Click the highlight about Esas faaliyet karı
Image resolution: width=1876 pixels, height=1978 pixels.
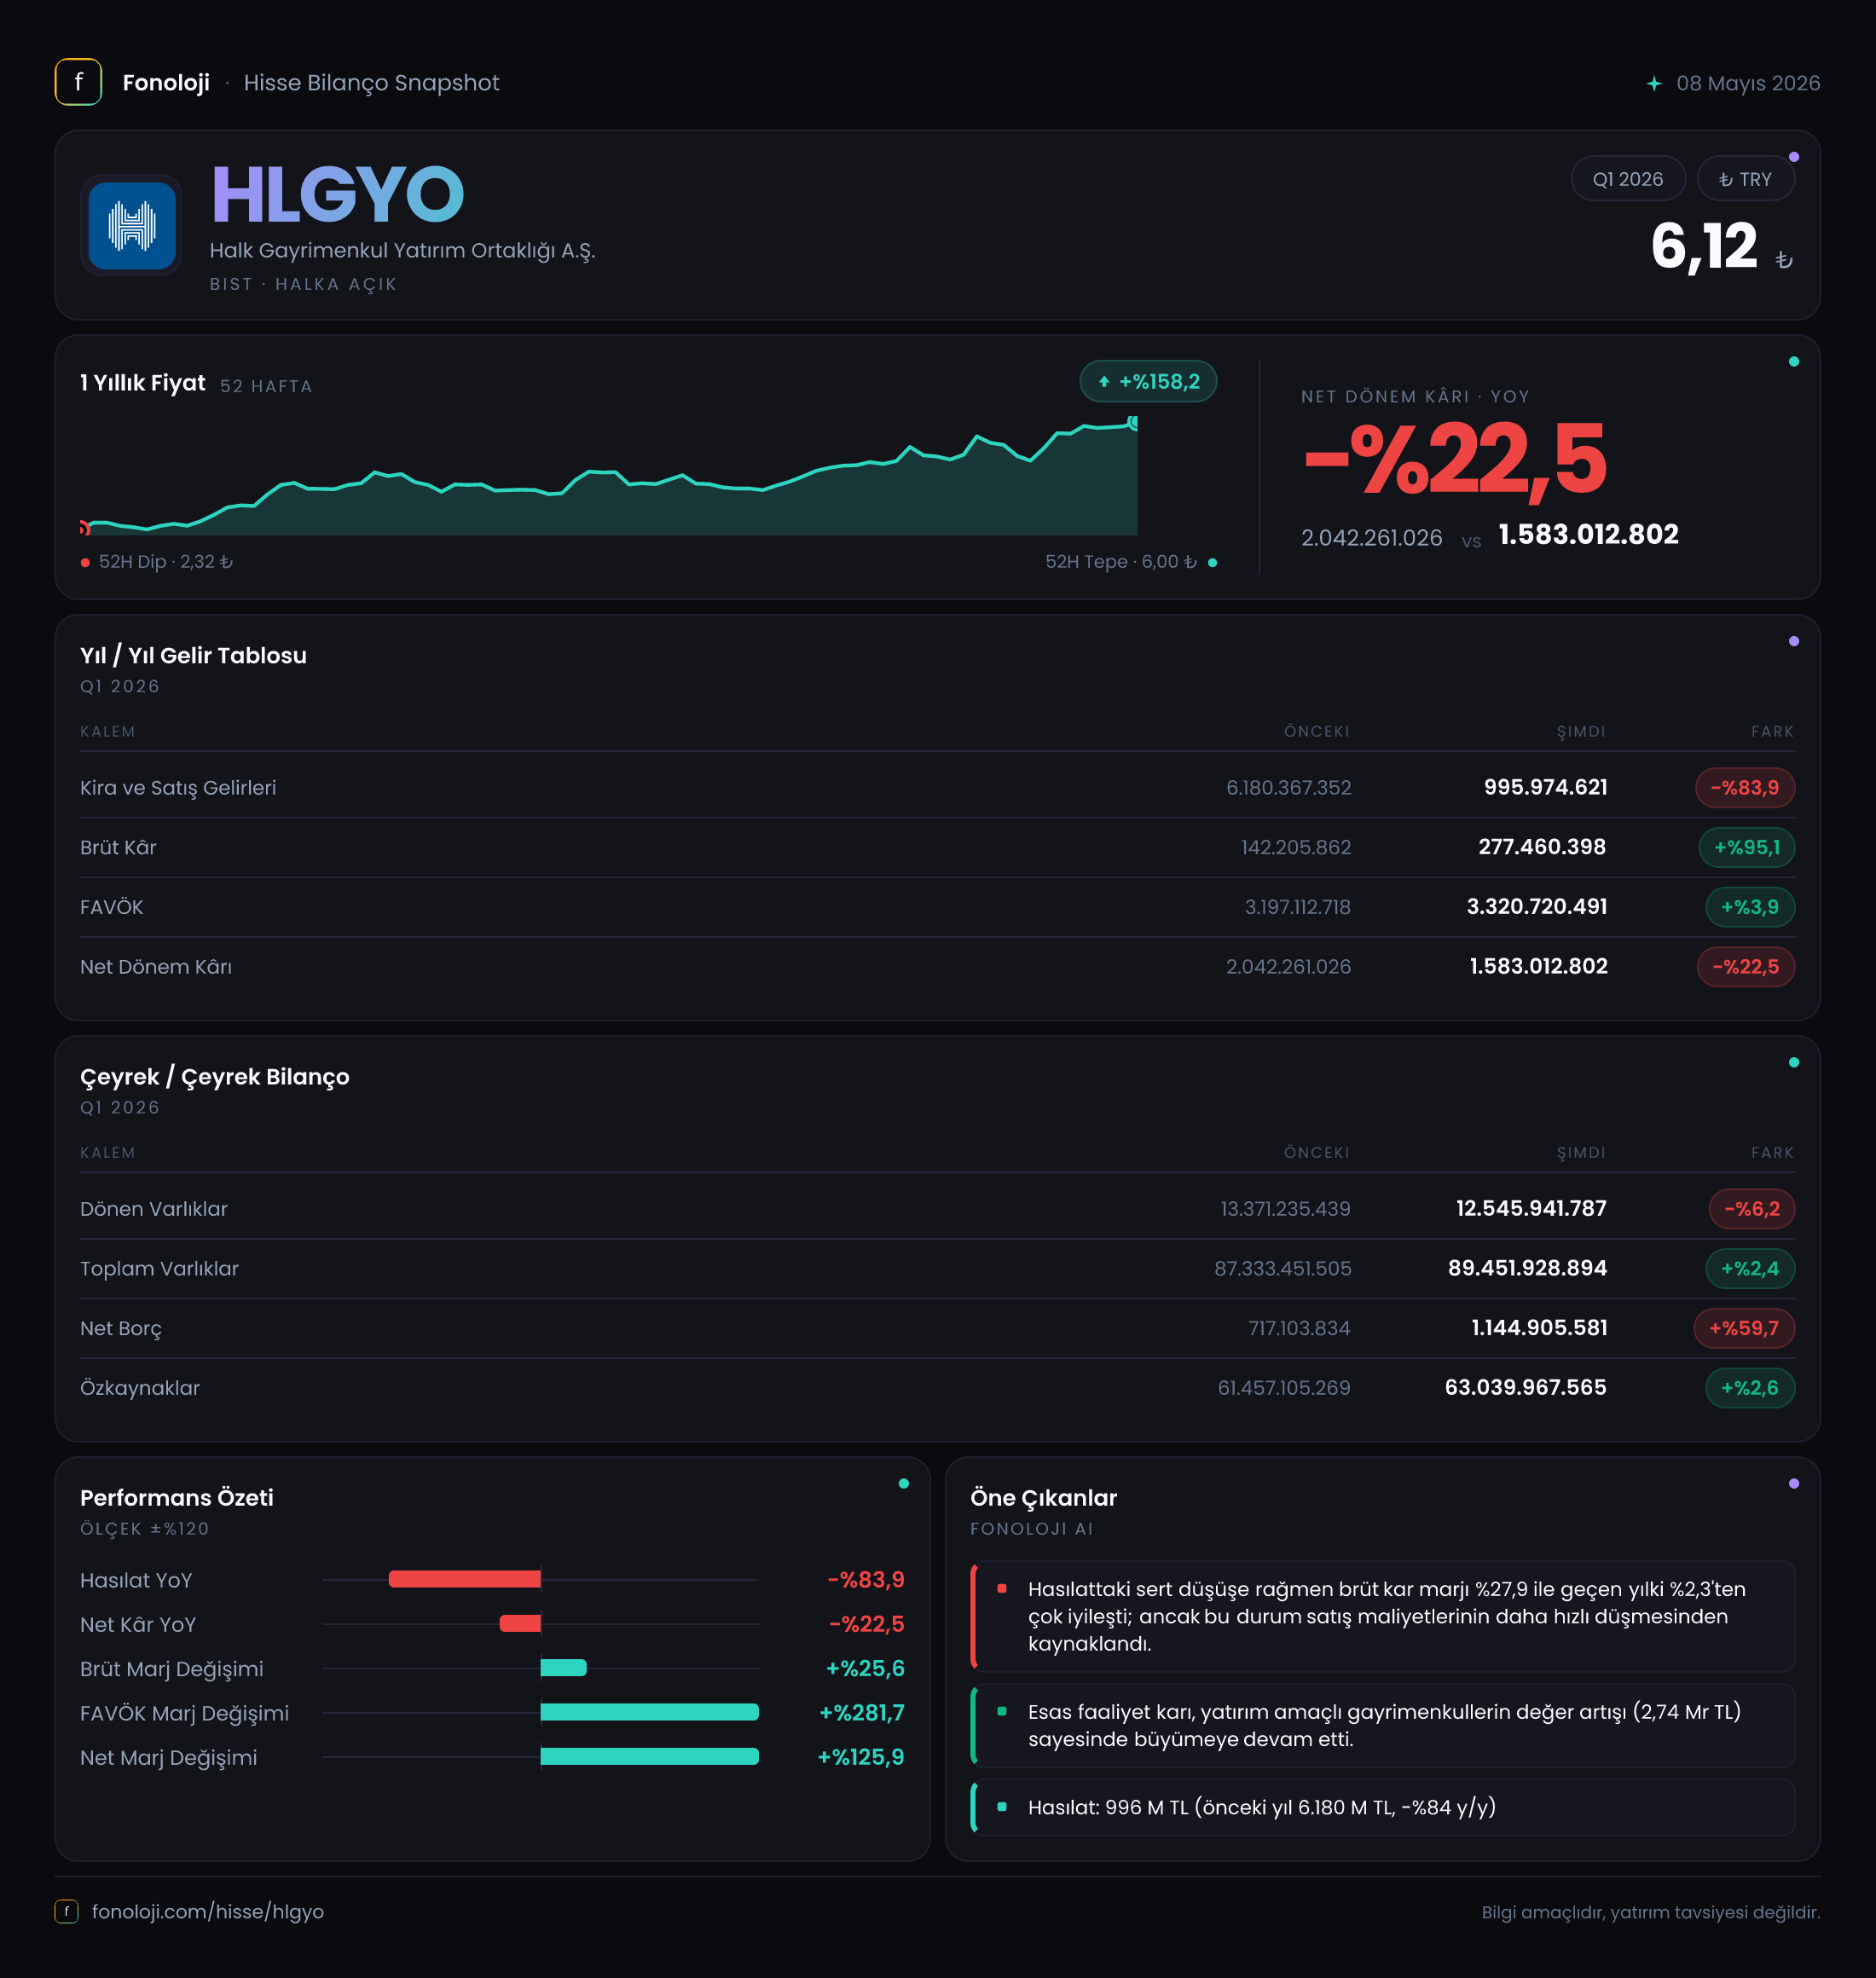pos(1383,1725)
